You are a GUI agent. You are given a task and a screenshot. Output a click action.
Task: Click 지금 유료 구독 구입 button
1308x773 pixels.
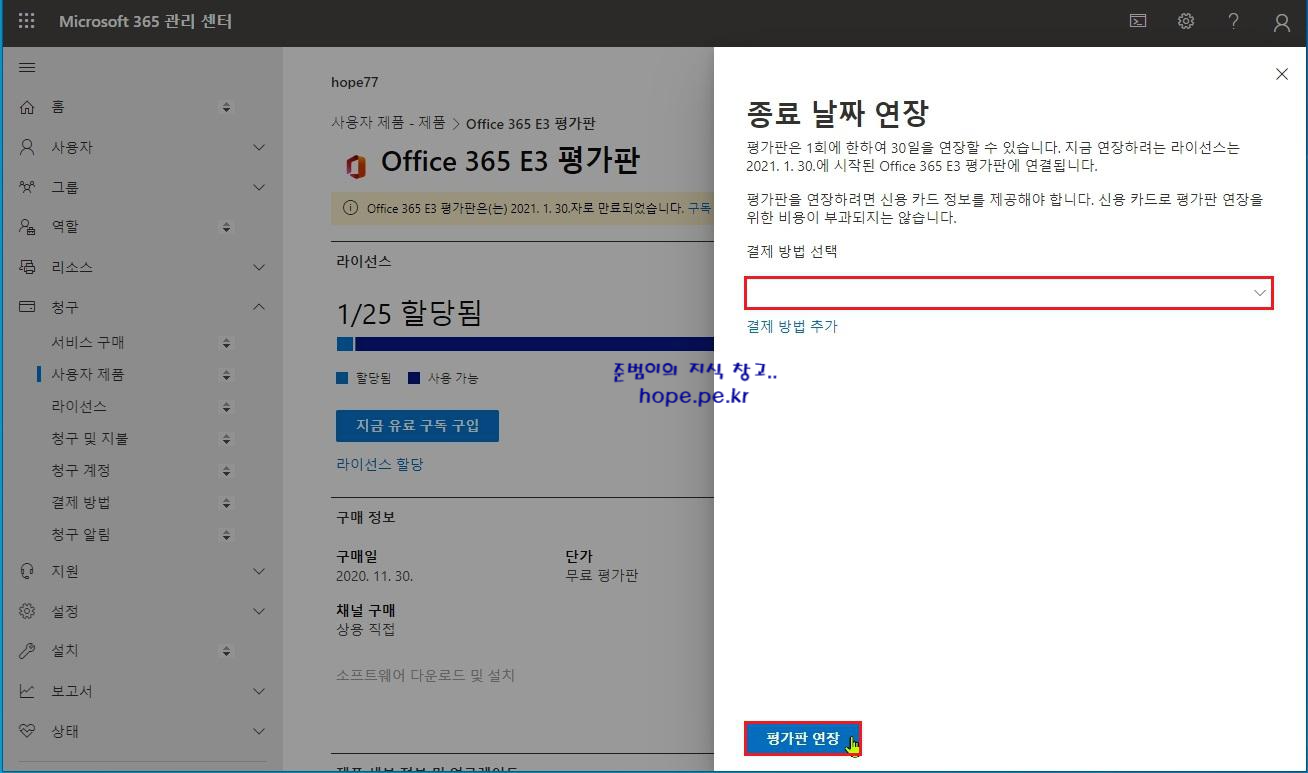pos(417,425)
